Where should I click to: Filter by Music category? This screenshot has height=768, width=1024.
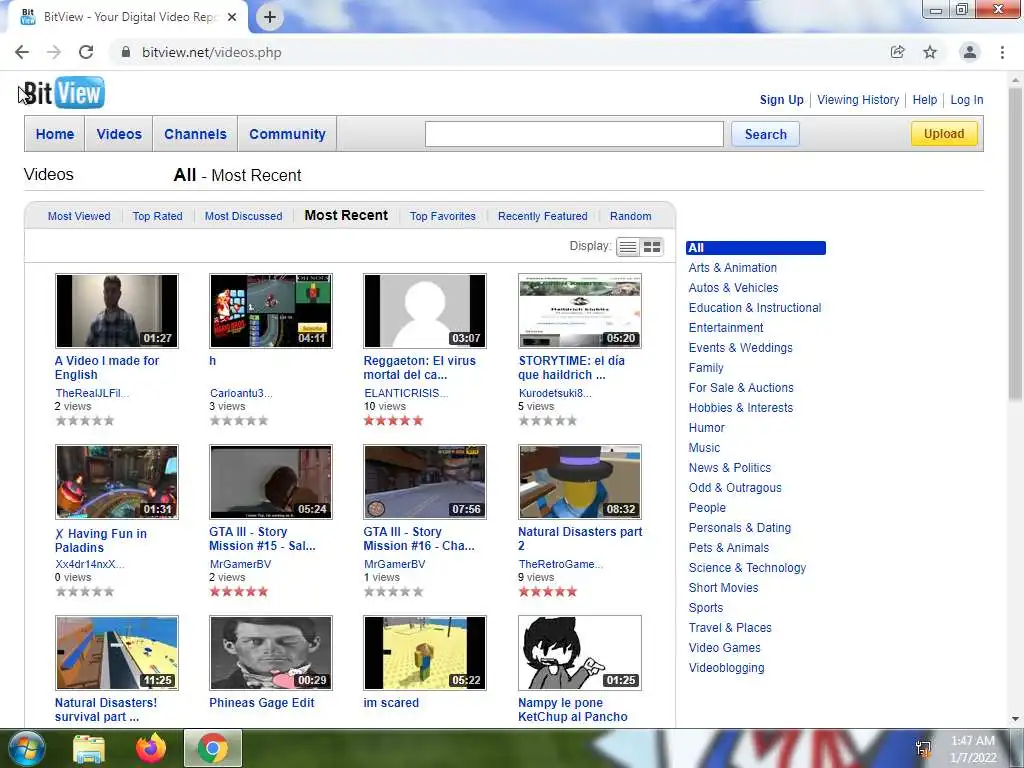[x=704, y=448]
